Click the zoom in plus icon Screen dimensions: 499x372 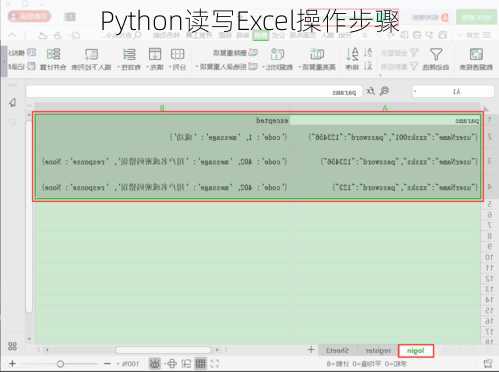point(12,363)
